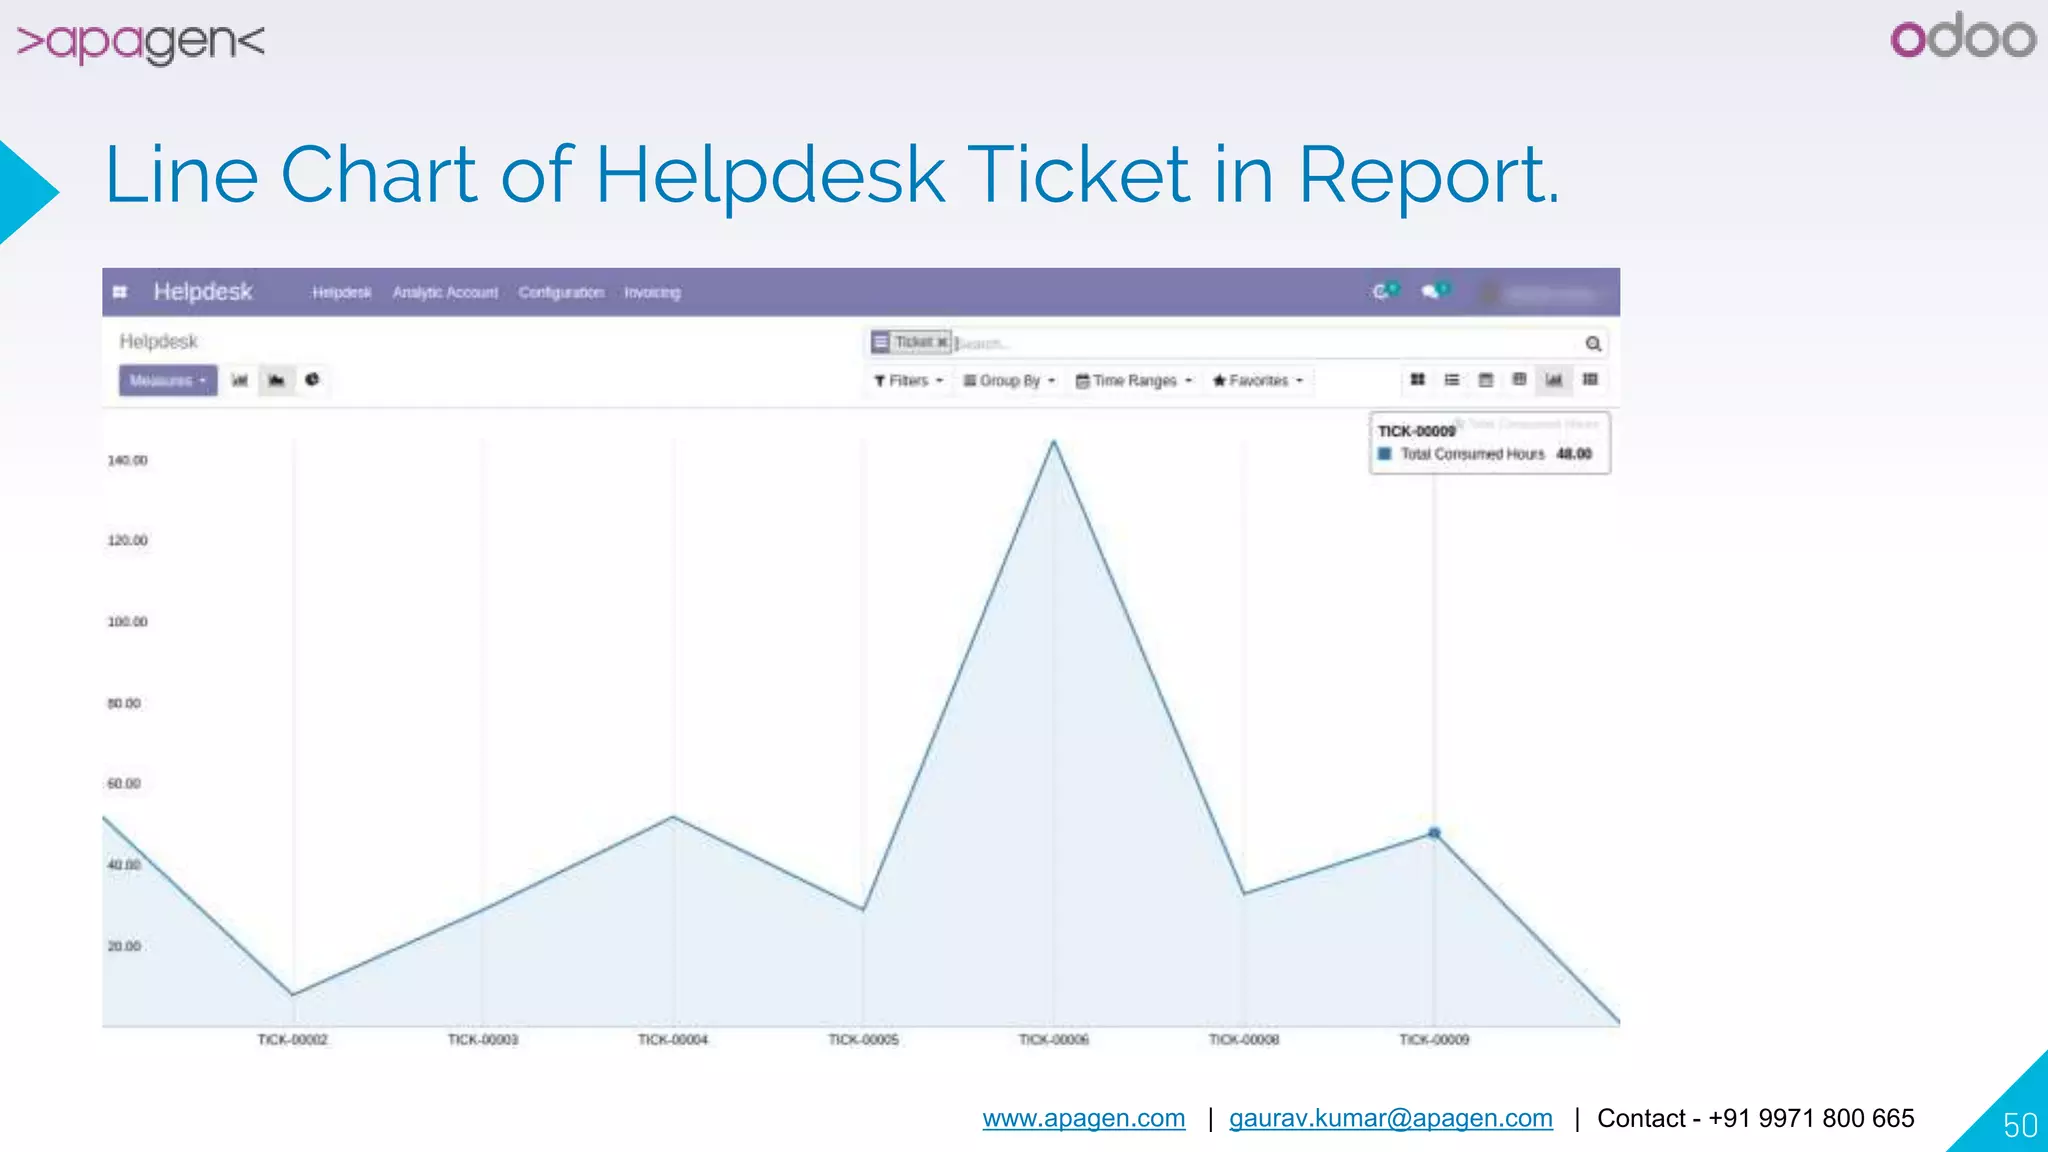Expand the Group By dropdown
The height and width of the screenshot is (1152, 2048).
[x=1009, y=381]
